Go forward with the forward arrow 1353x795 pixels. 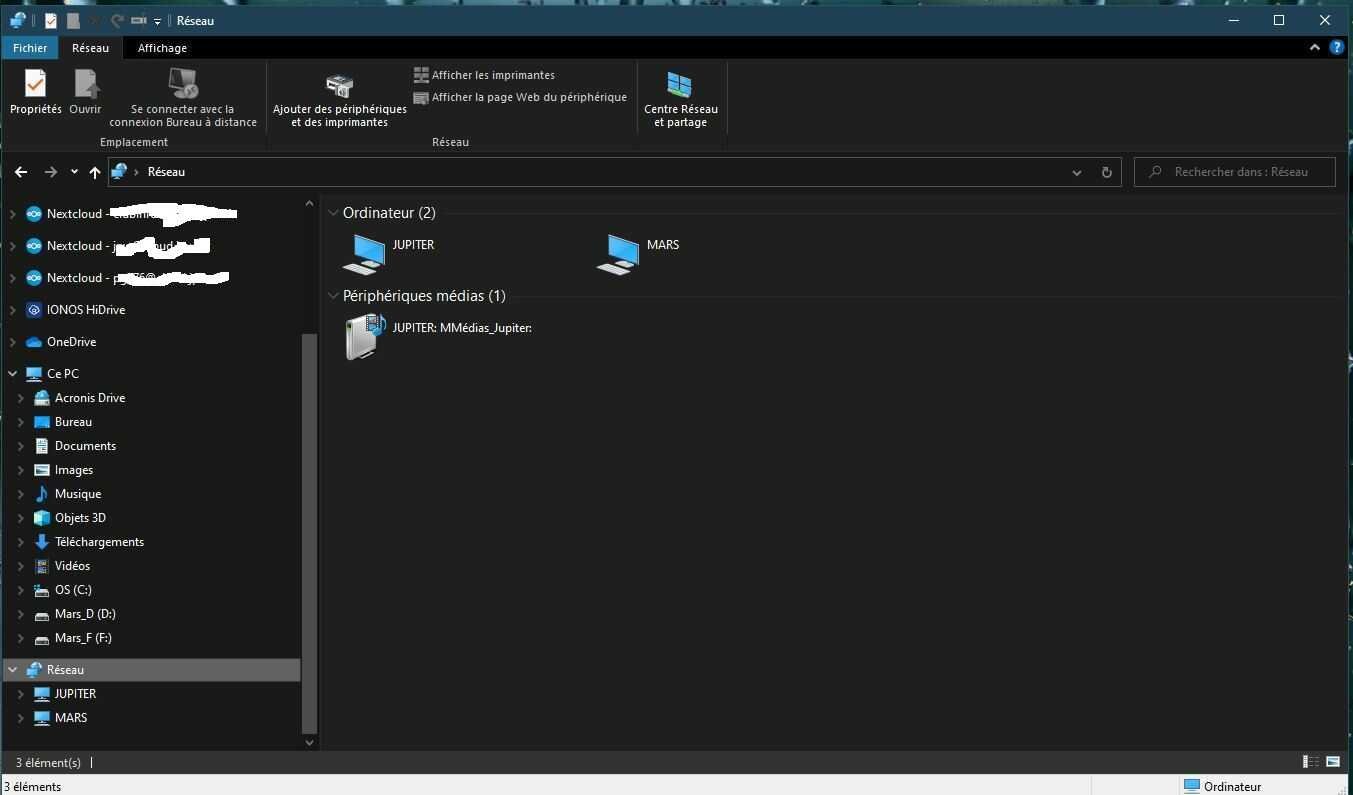click(x=51, y=172)
